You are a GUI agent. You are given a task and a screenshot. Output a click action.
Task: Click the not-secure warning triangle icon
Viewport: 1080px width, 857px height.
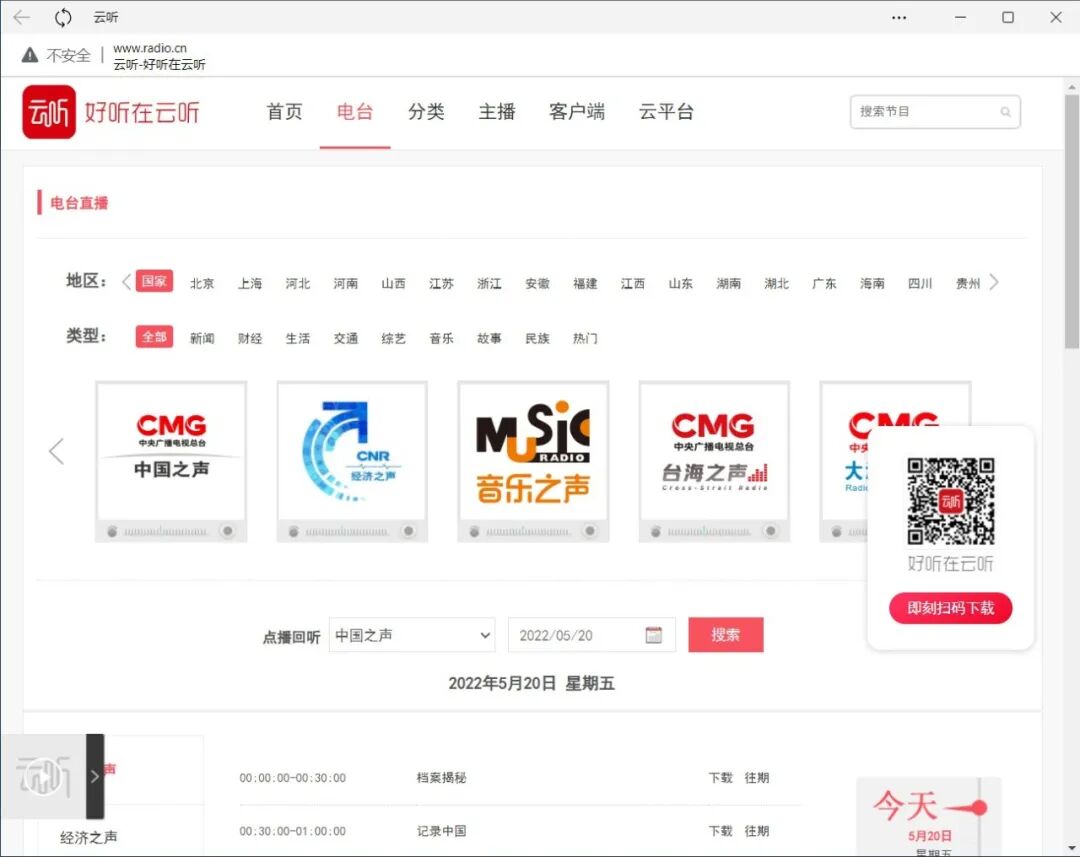(x=30, y=55)
